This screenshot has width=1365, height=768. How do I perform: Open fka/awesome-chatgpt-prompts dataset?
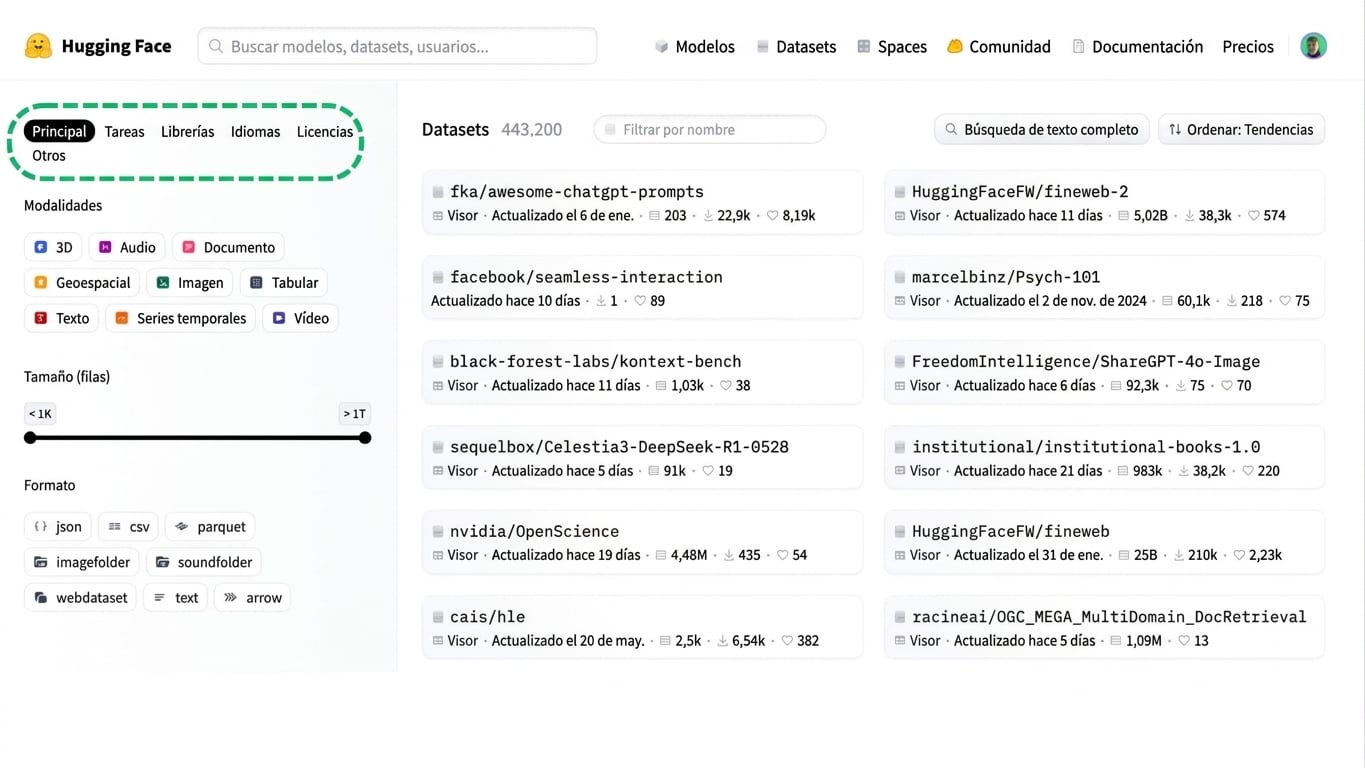coord(577,192)
